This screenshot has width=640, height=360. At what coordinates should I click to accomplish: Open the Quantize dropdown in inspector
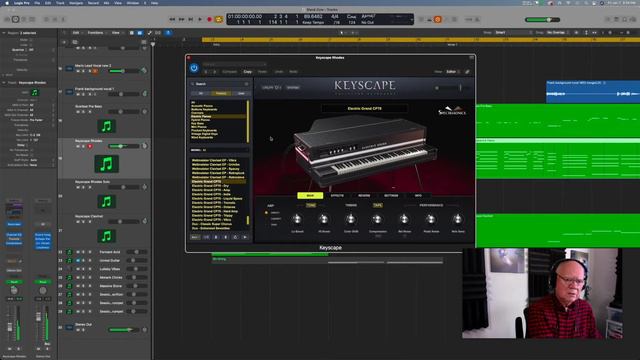coord(30,50)
